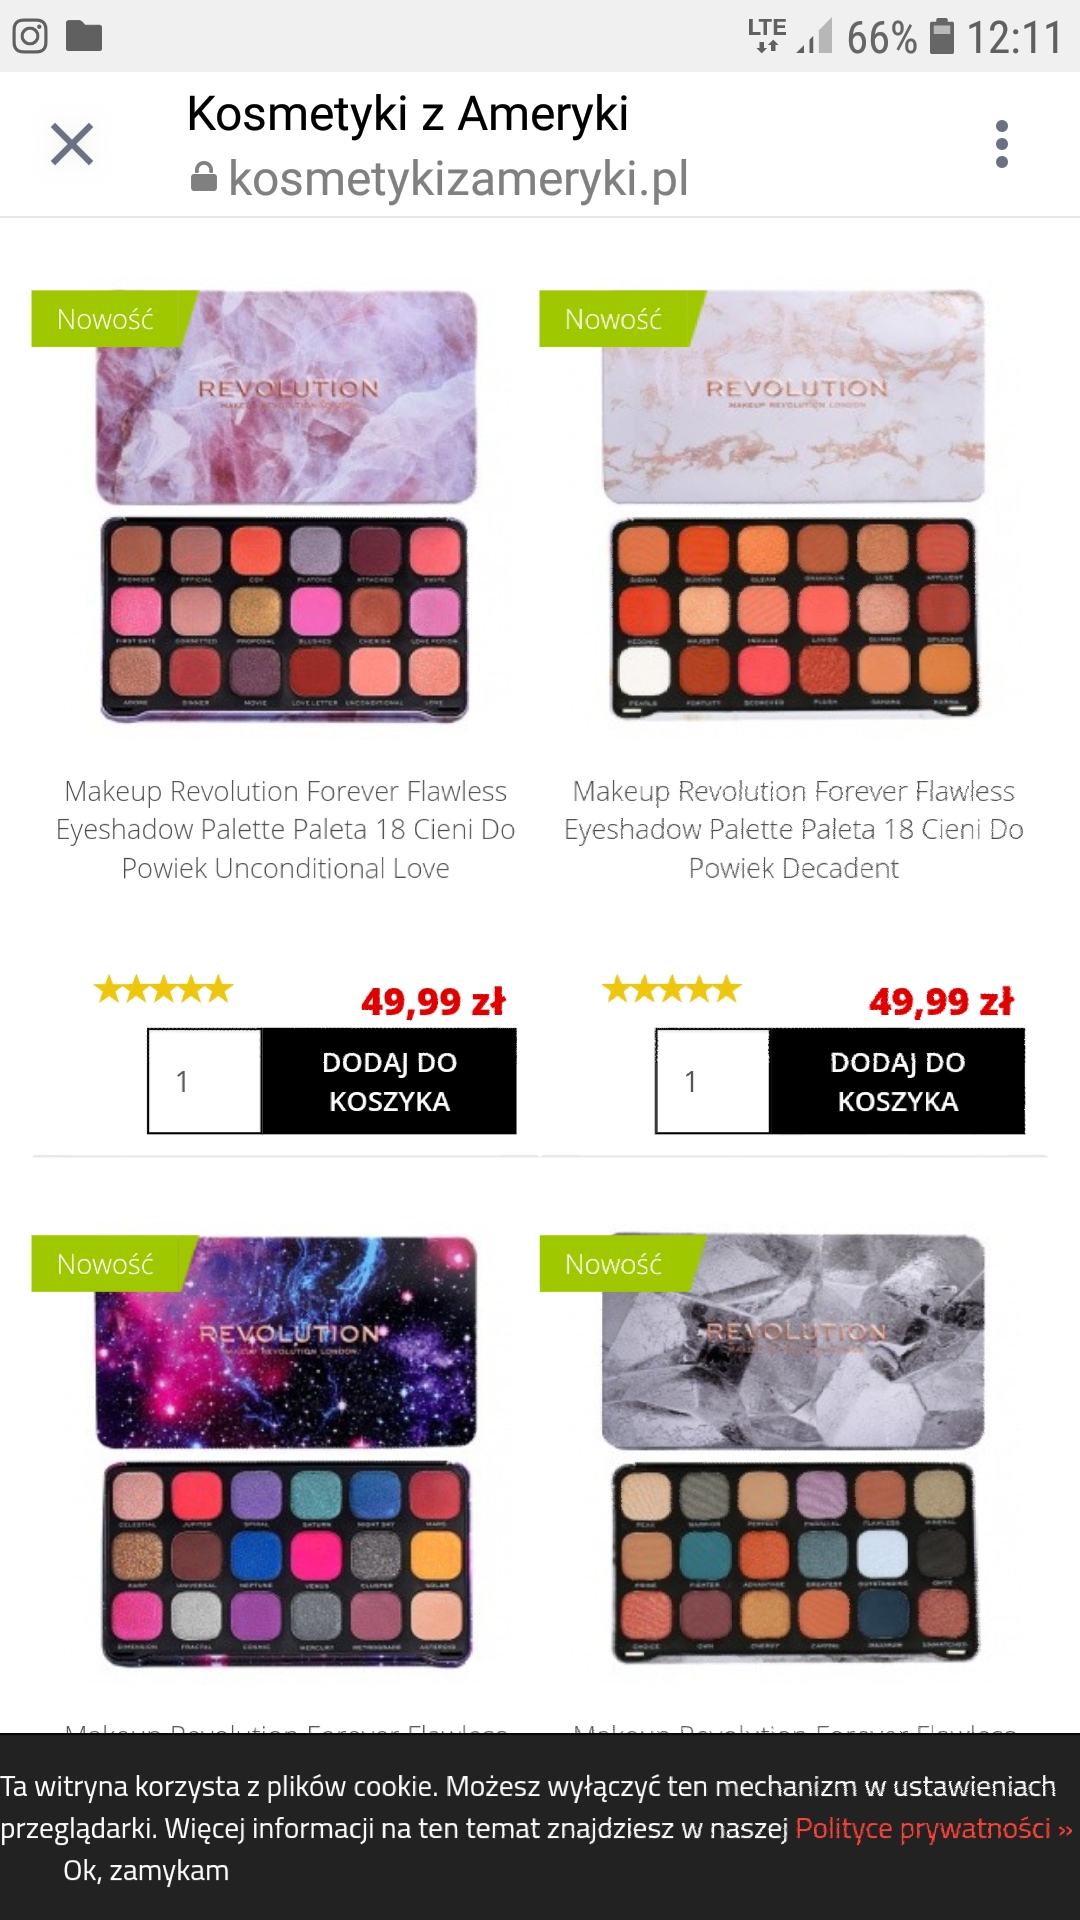Add Decadent palette to cart

point(897,1081)
